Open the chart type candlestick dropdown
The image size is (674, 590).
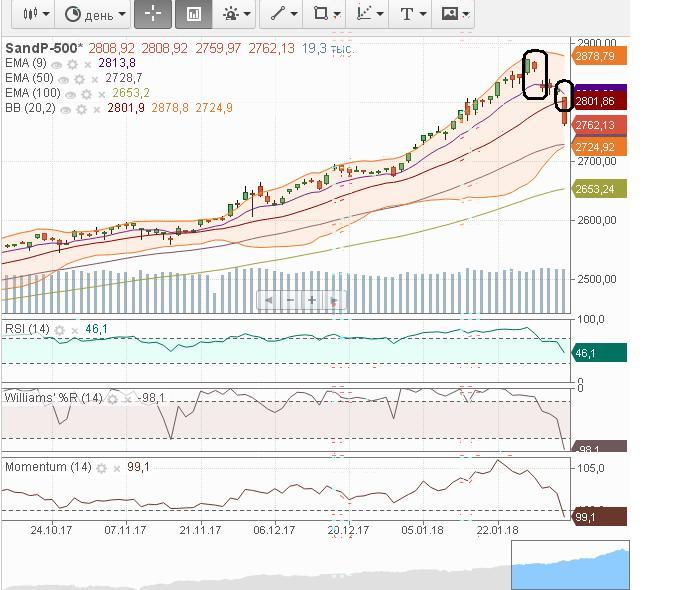36,14
